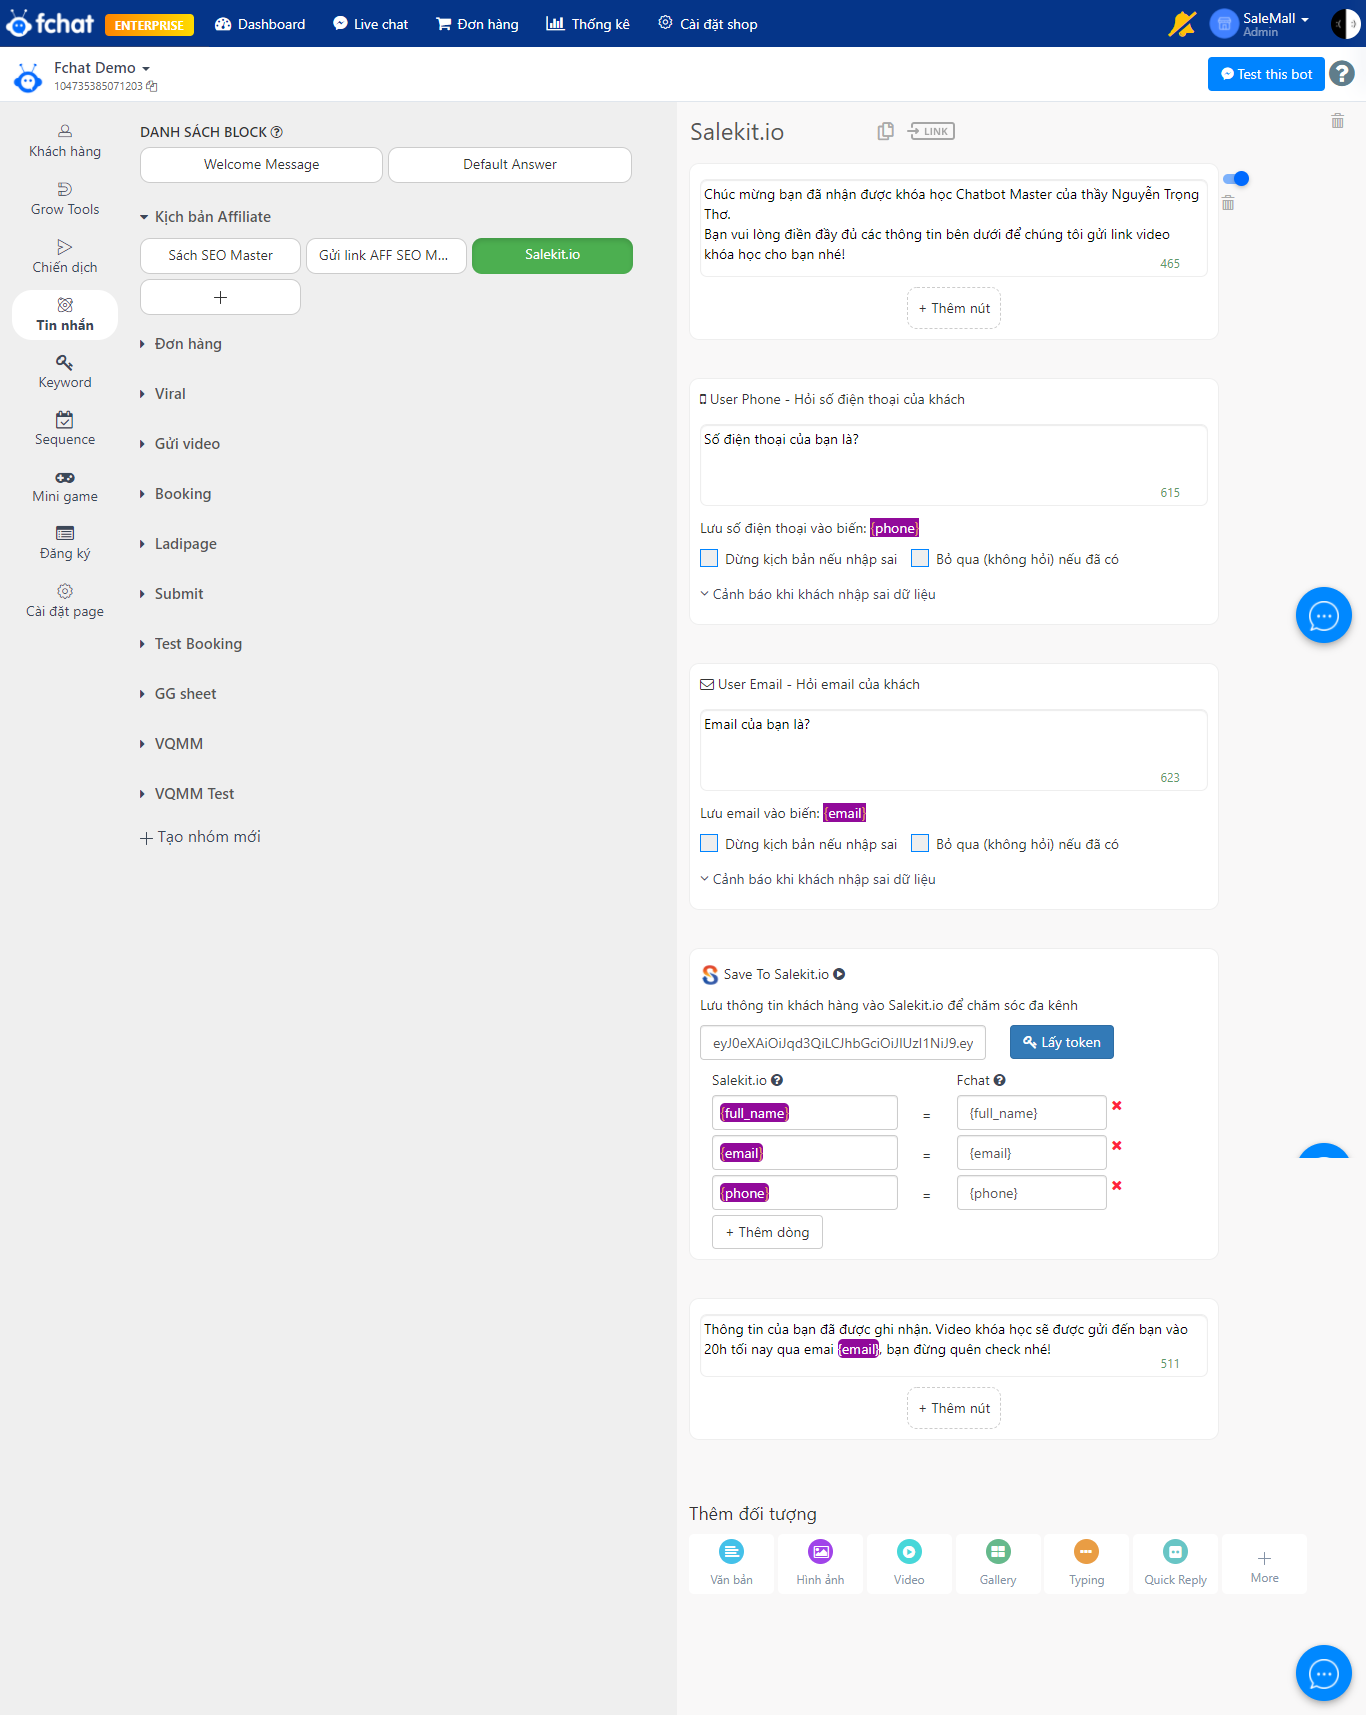Add a Gallery object
The image size is (1366, 1715).
(x=998, y=1563)
